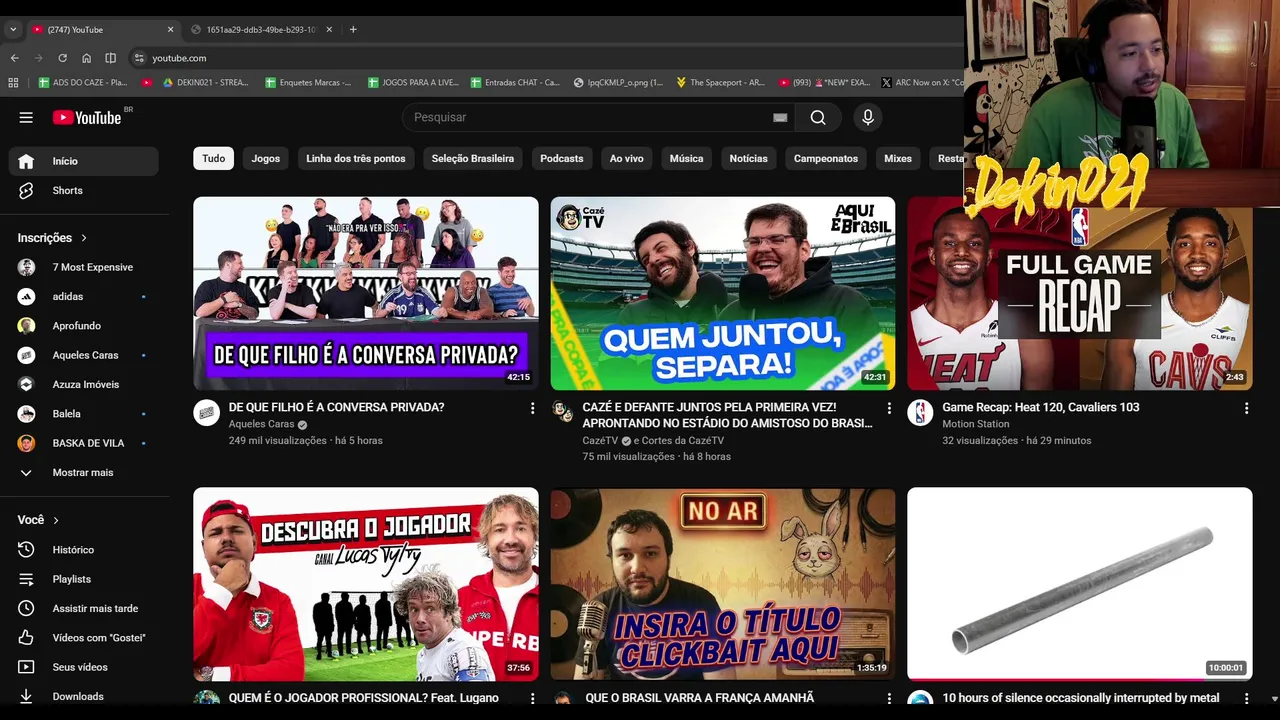Open QUEM JUNTOU, SEPARA thumbnail
This screenshot has width=1280, height=720.
(x=723, y=293)
